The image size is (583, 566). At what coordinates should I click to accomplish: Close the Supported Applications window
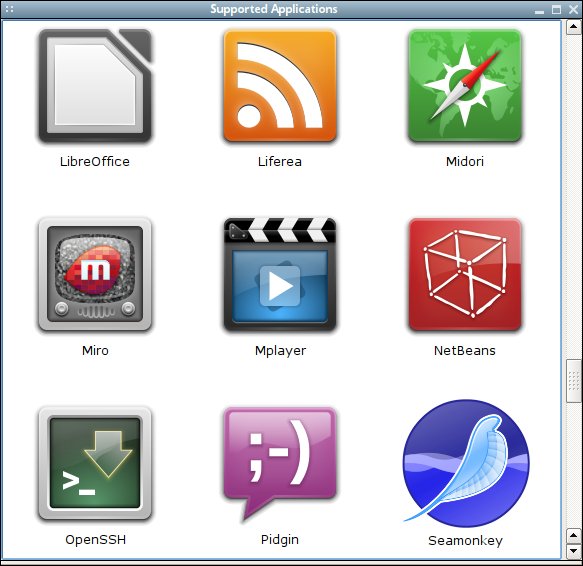(x=574, y=9)
